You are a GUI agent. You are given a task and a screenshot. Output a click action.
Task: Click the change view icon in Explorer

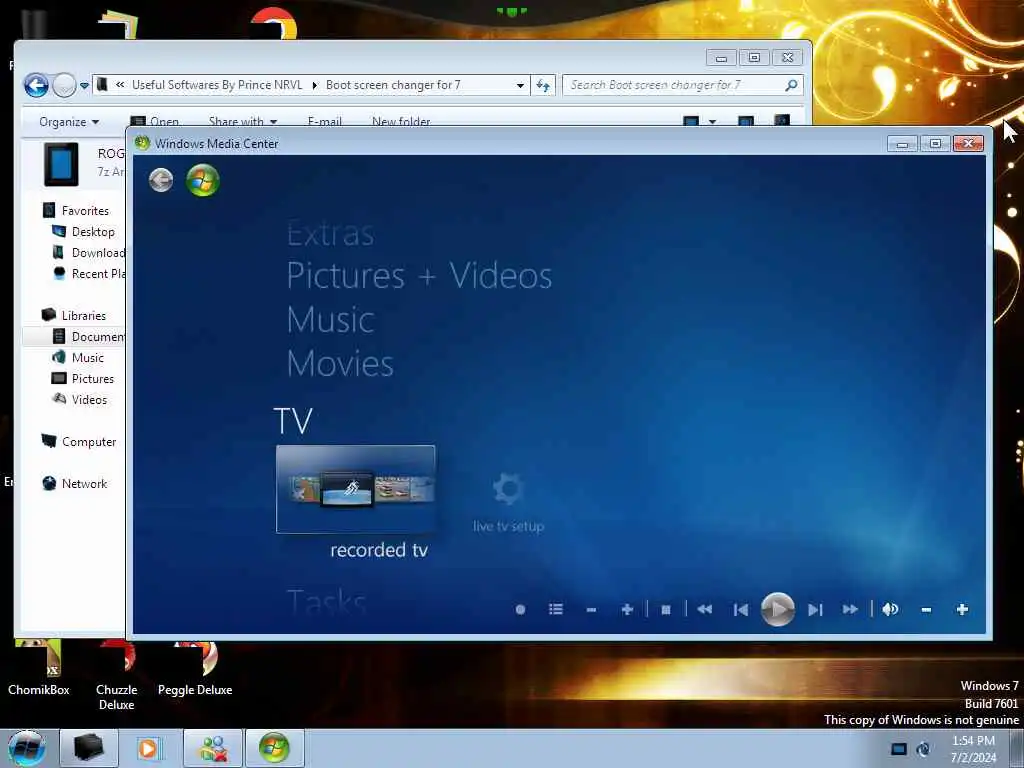(x=691, y=121)
